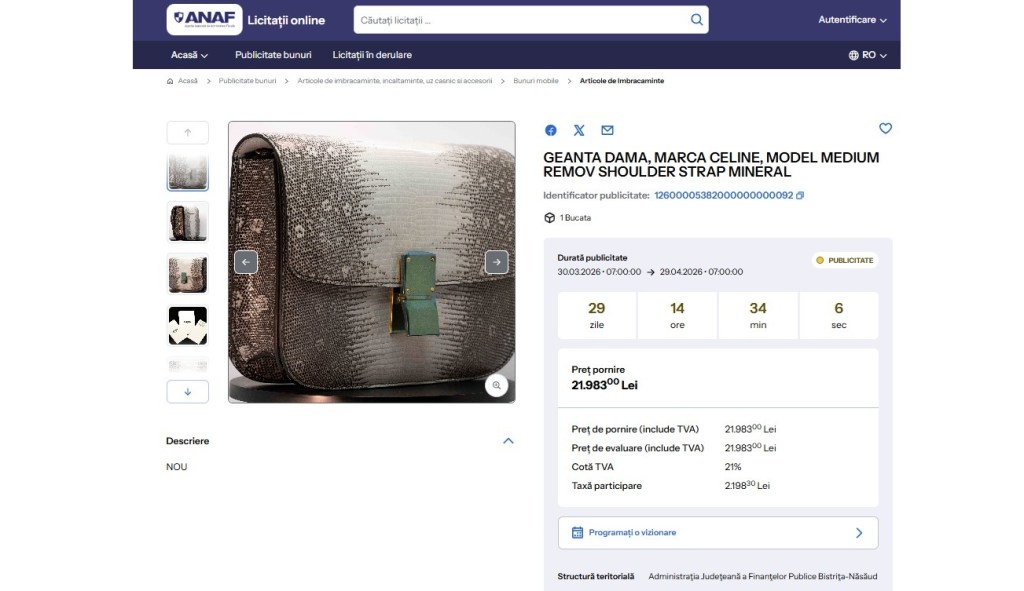Click the Căutați licitații search field
The height and width of the screenshot is (591, 1024).
coord(520,20)
